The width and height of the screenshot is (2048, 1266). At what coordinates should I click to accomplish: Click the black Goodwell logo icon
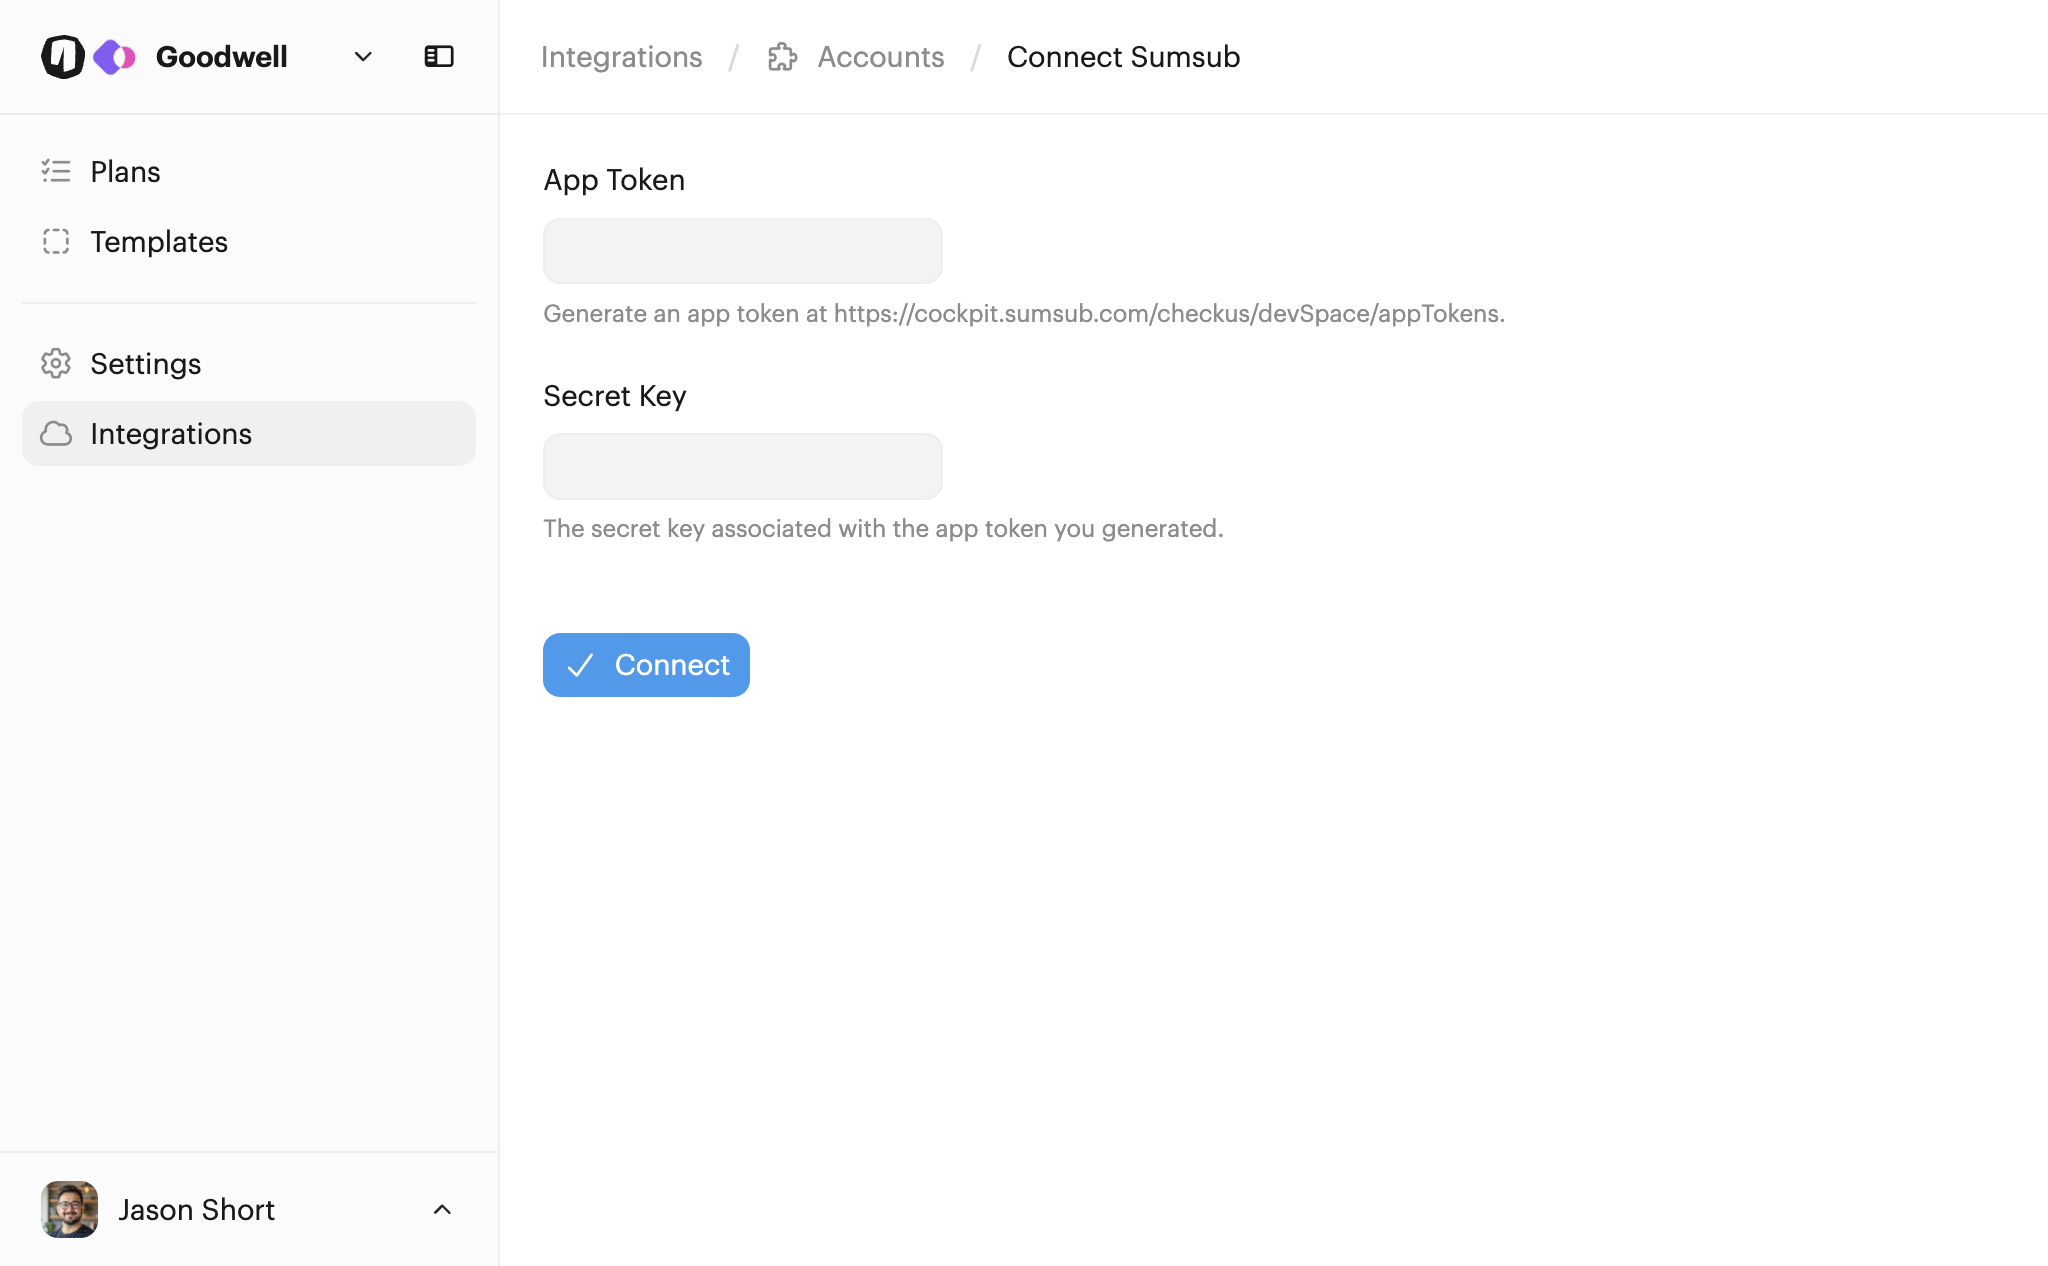coord(62,57)
